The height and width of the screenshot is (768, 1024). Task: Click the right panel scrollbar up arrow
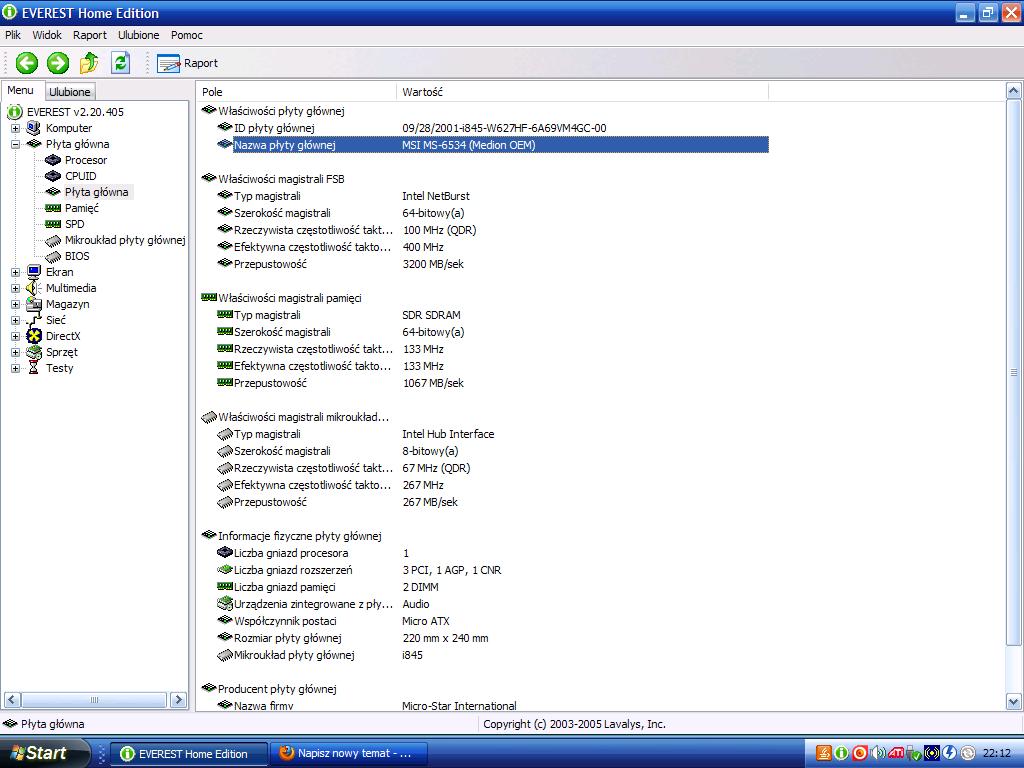[x=1014, y=91]
